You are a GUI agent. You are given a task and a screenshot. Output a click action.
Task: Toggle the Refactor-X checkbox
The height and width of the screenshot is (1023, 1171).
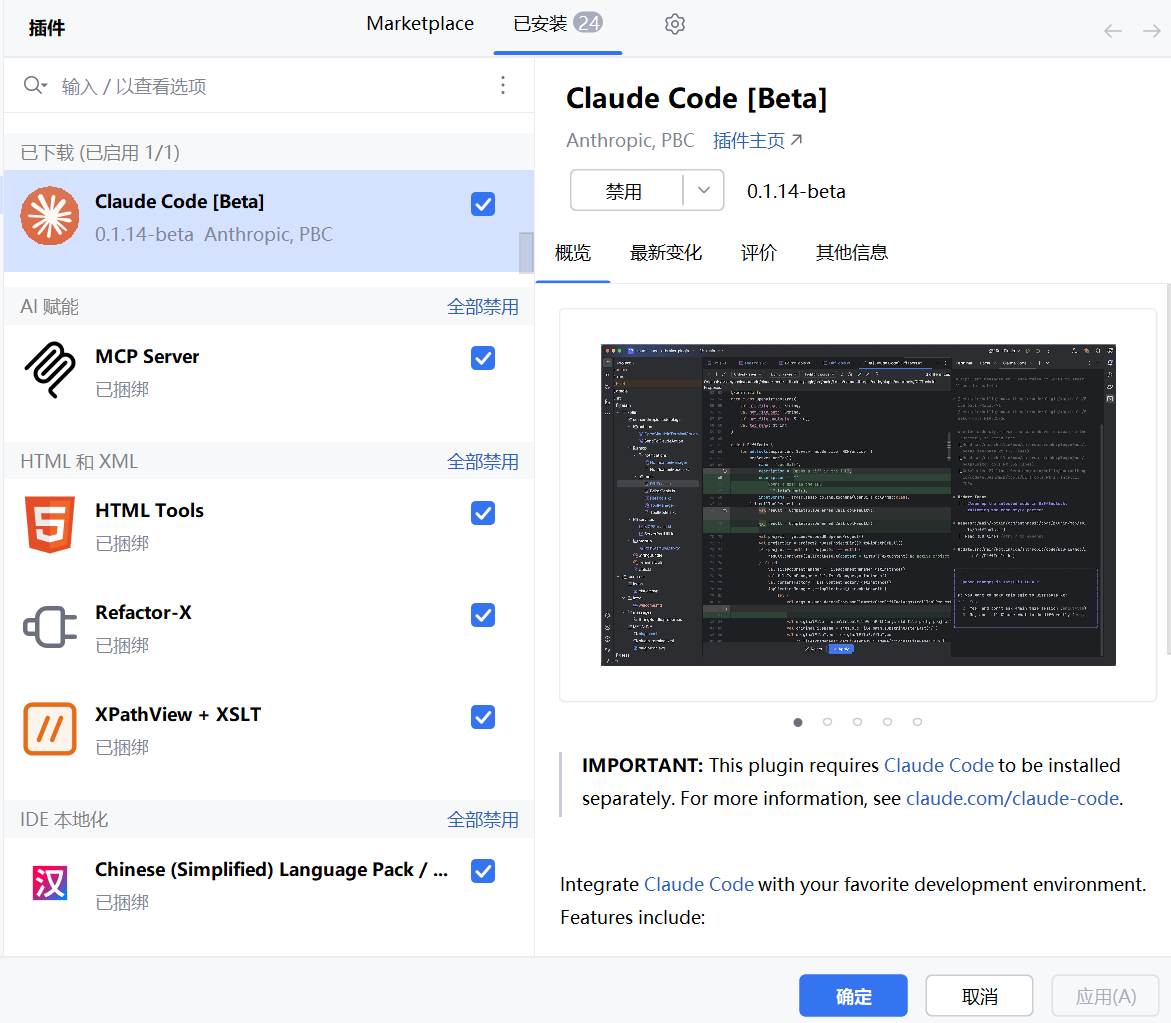click(x=483, y=615)
